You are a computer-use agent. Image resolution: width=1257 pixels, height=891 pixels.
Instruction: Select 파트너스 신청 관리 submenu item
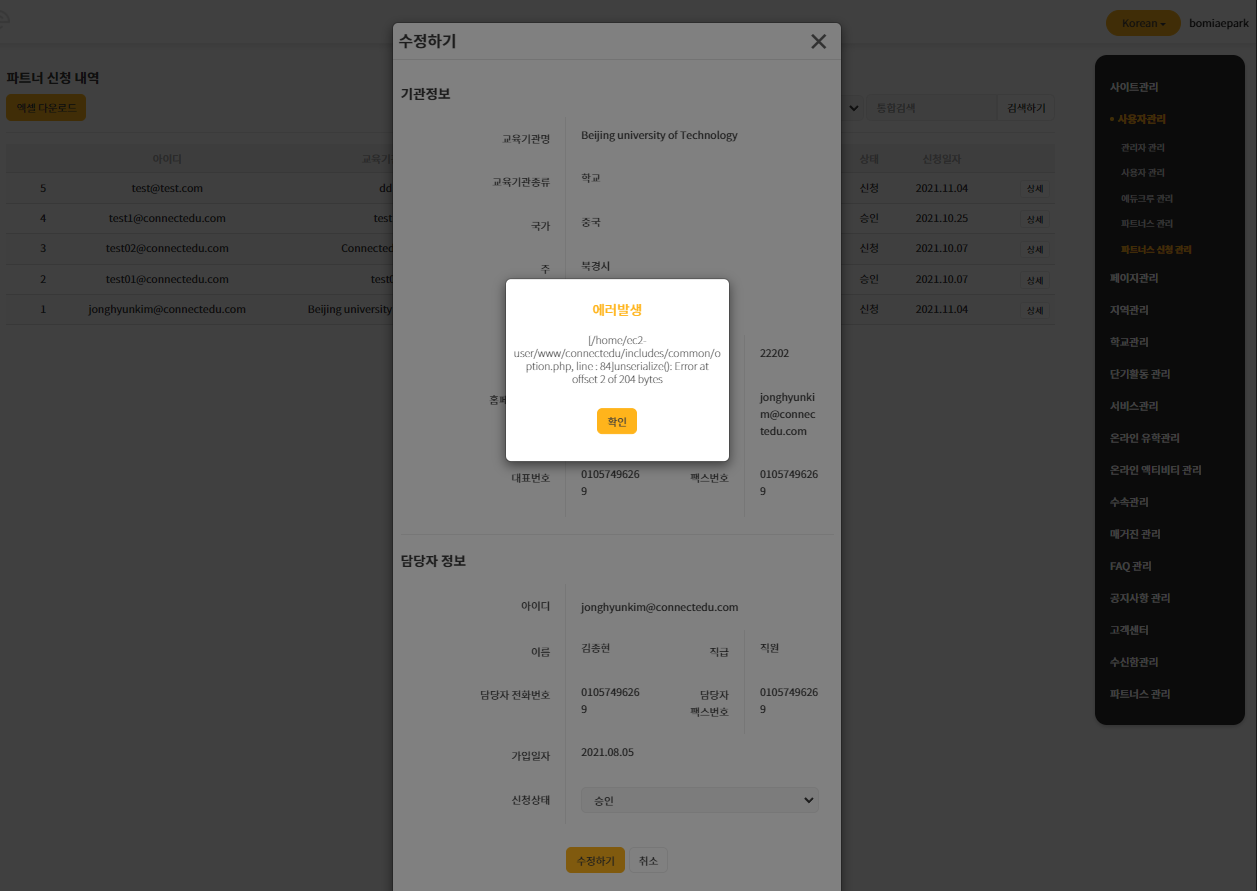tap(1156, 249)
